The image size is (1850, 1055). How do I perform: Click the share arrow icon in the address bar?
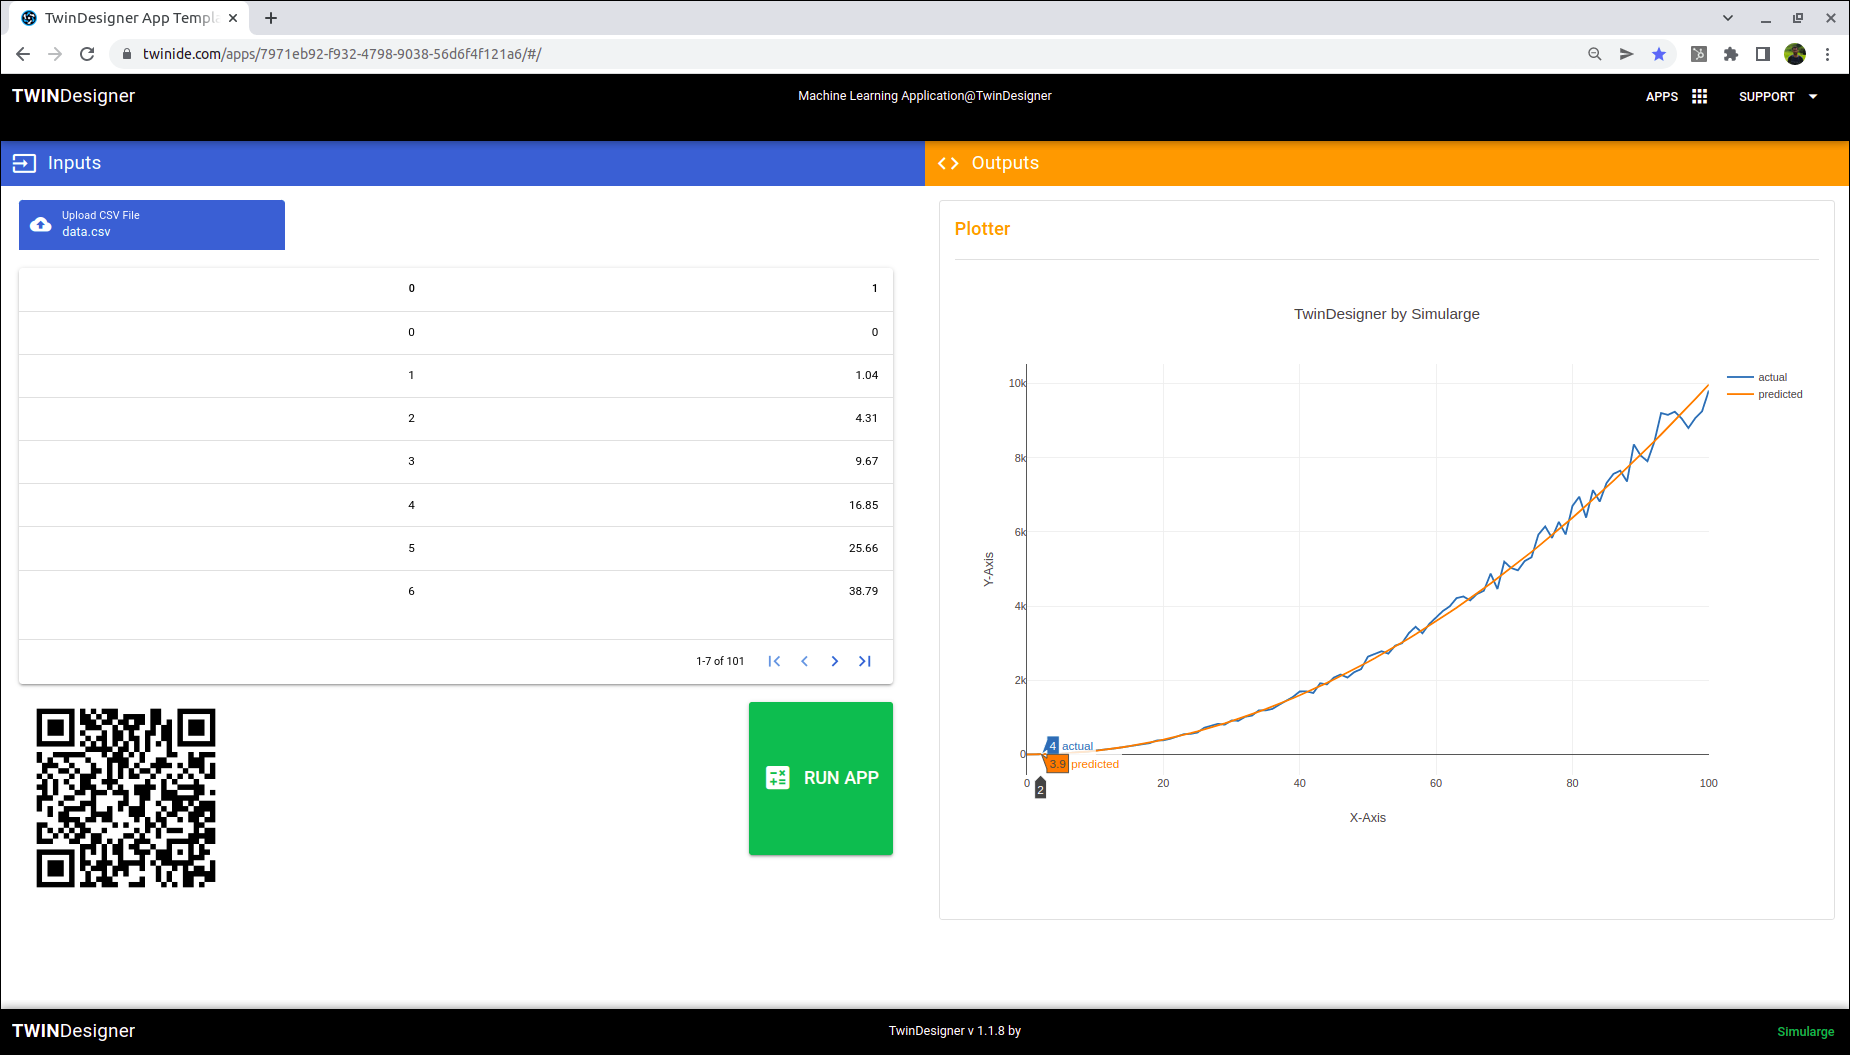tap(1627, 54)
